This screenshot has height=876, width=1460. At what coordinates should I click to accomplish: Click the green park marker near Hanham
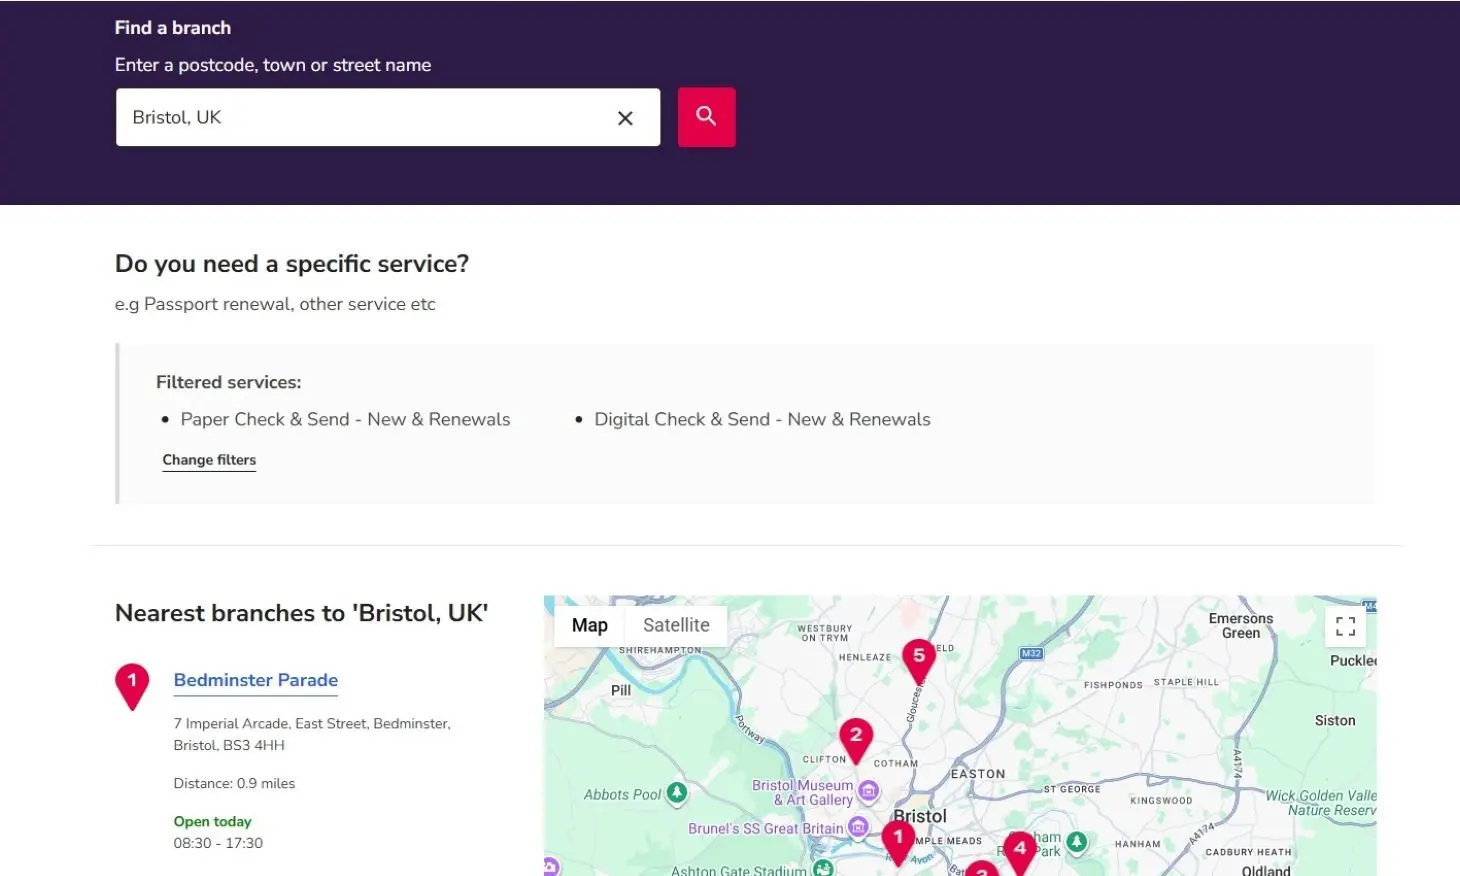(x=1076, y=842)
